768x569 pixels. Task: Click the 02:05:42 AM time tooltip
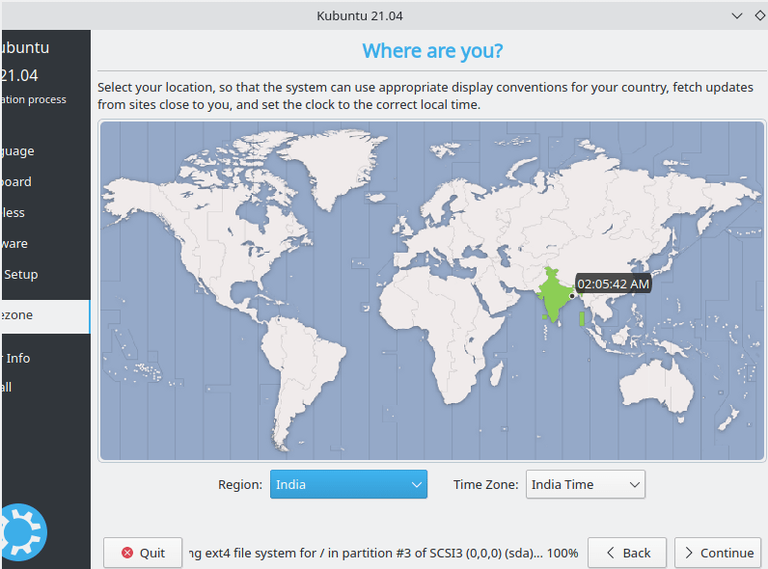pyautogui.click(x=613, y=284)
